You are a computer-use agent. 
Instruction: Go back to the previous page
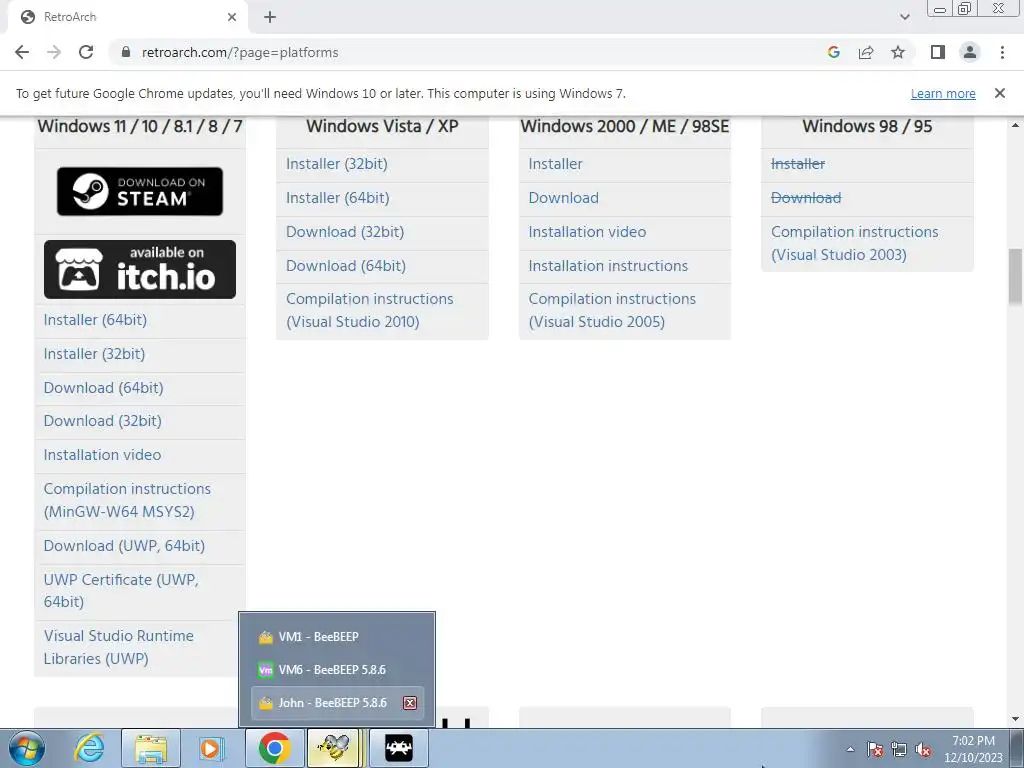tap(22, 52)
